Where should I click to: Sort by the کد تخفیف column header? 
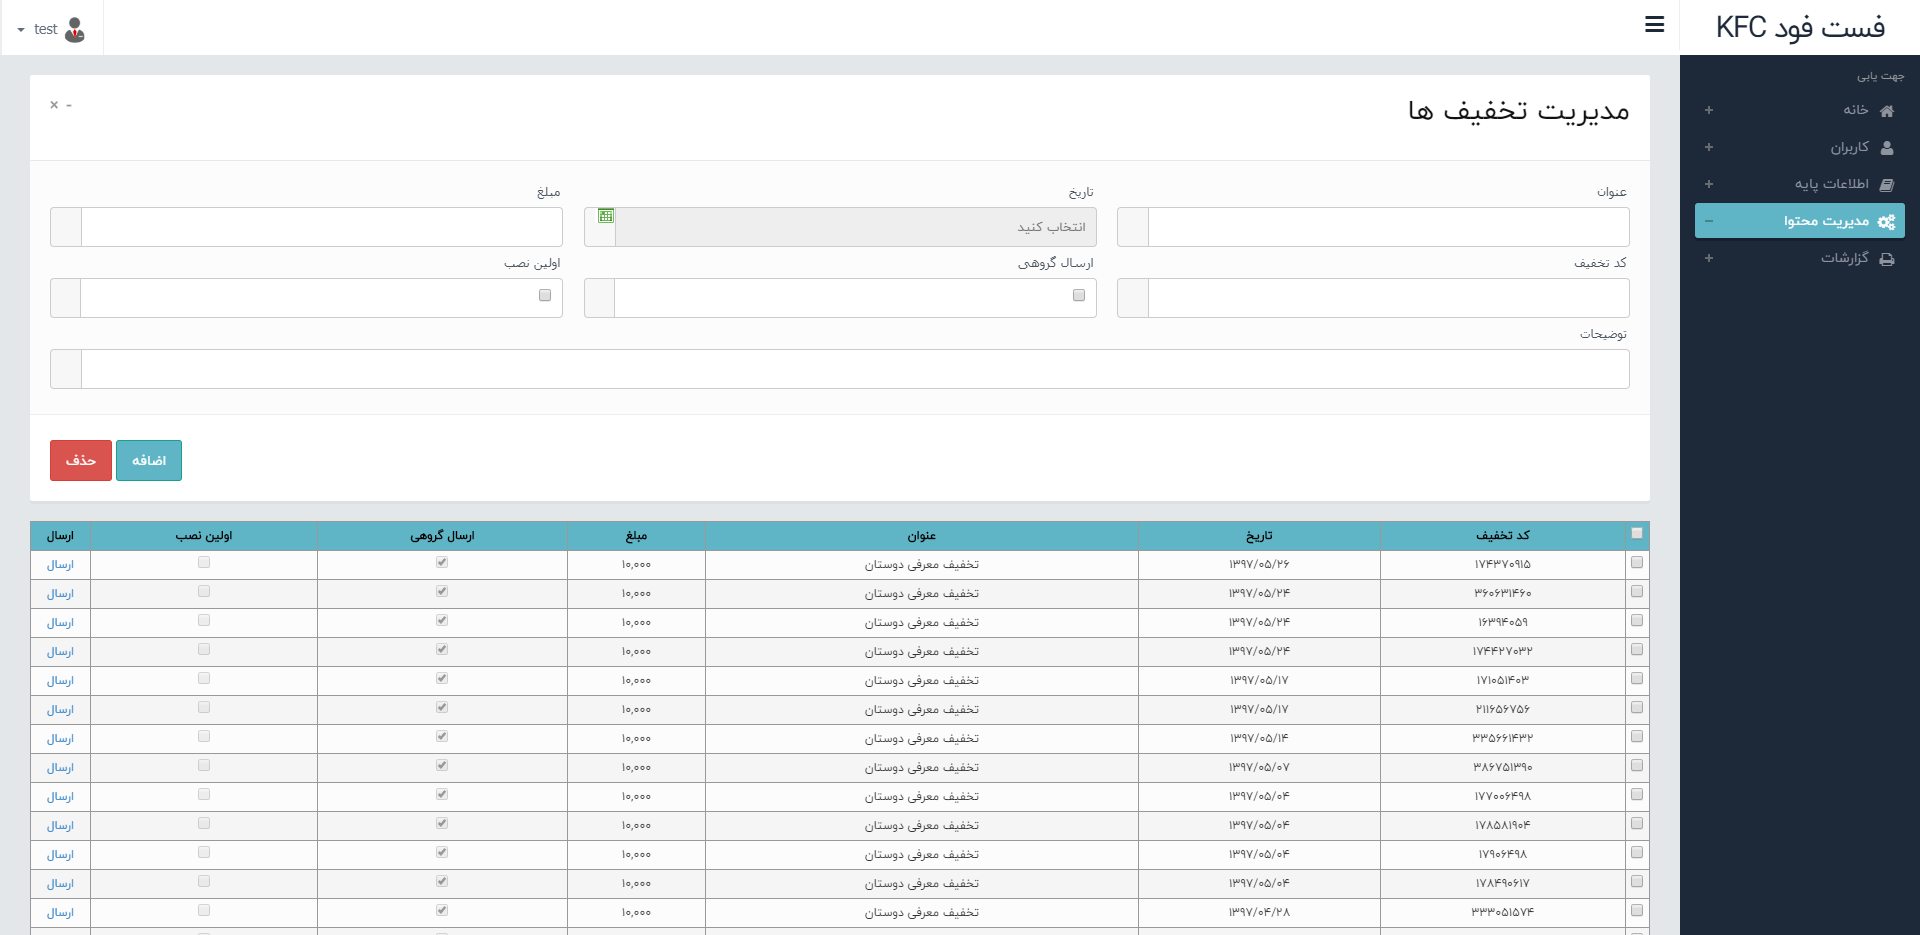1502,536
